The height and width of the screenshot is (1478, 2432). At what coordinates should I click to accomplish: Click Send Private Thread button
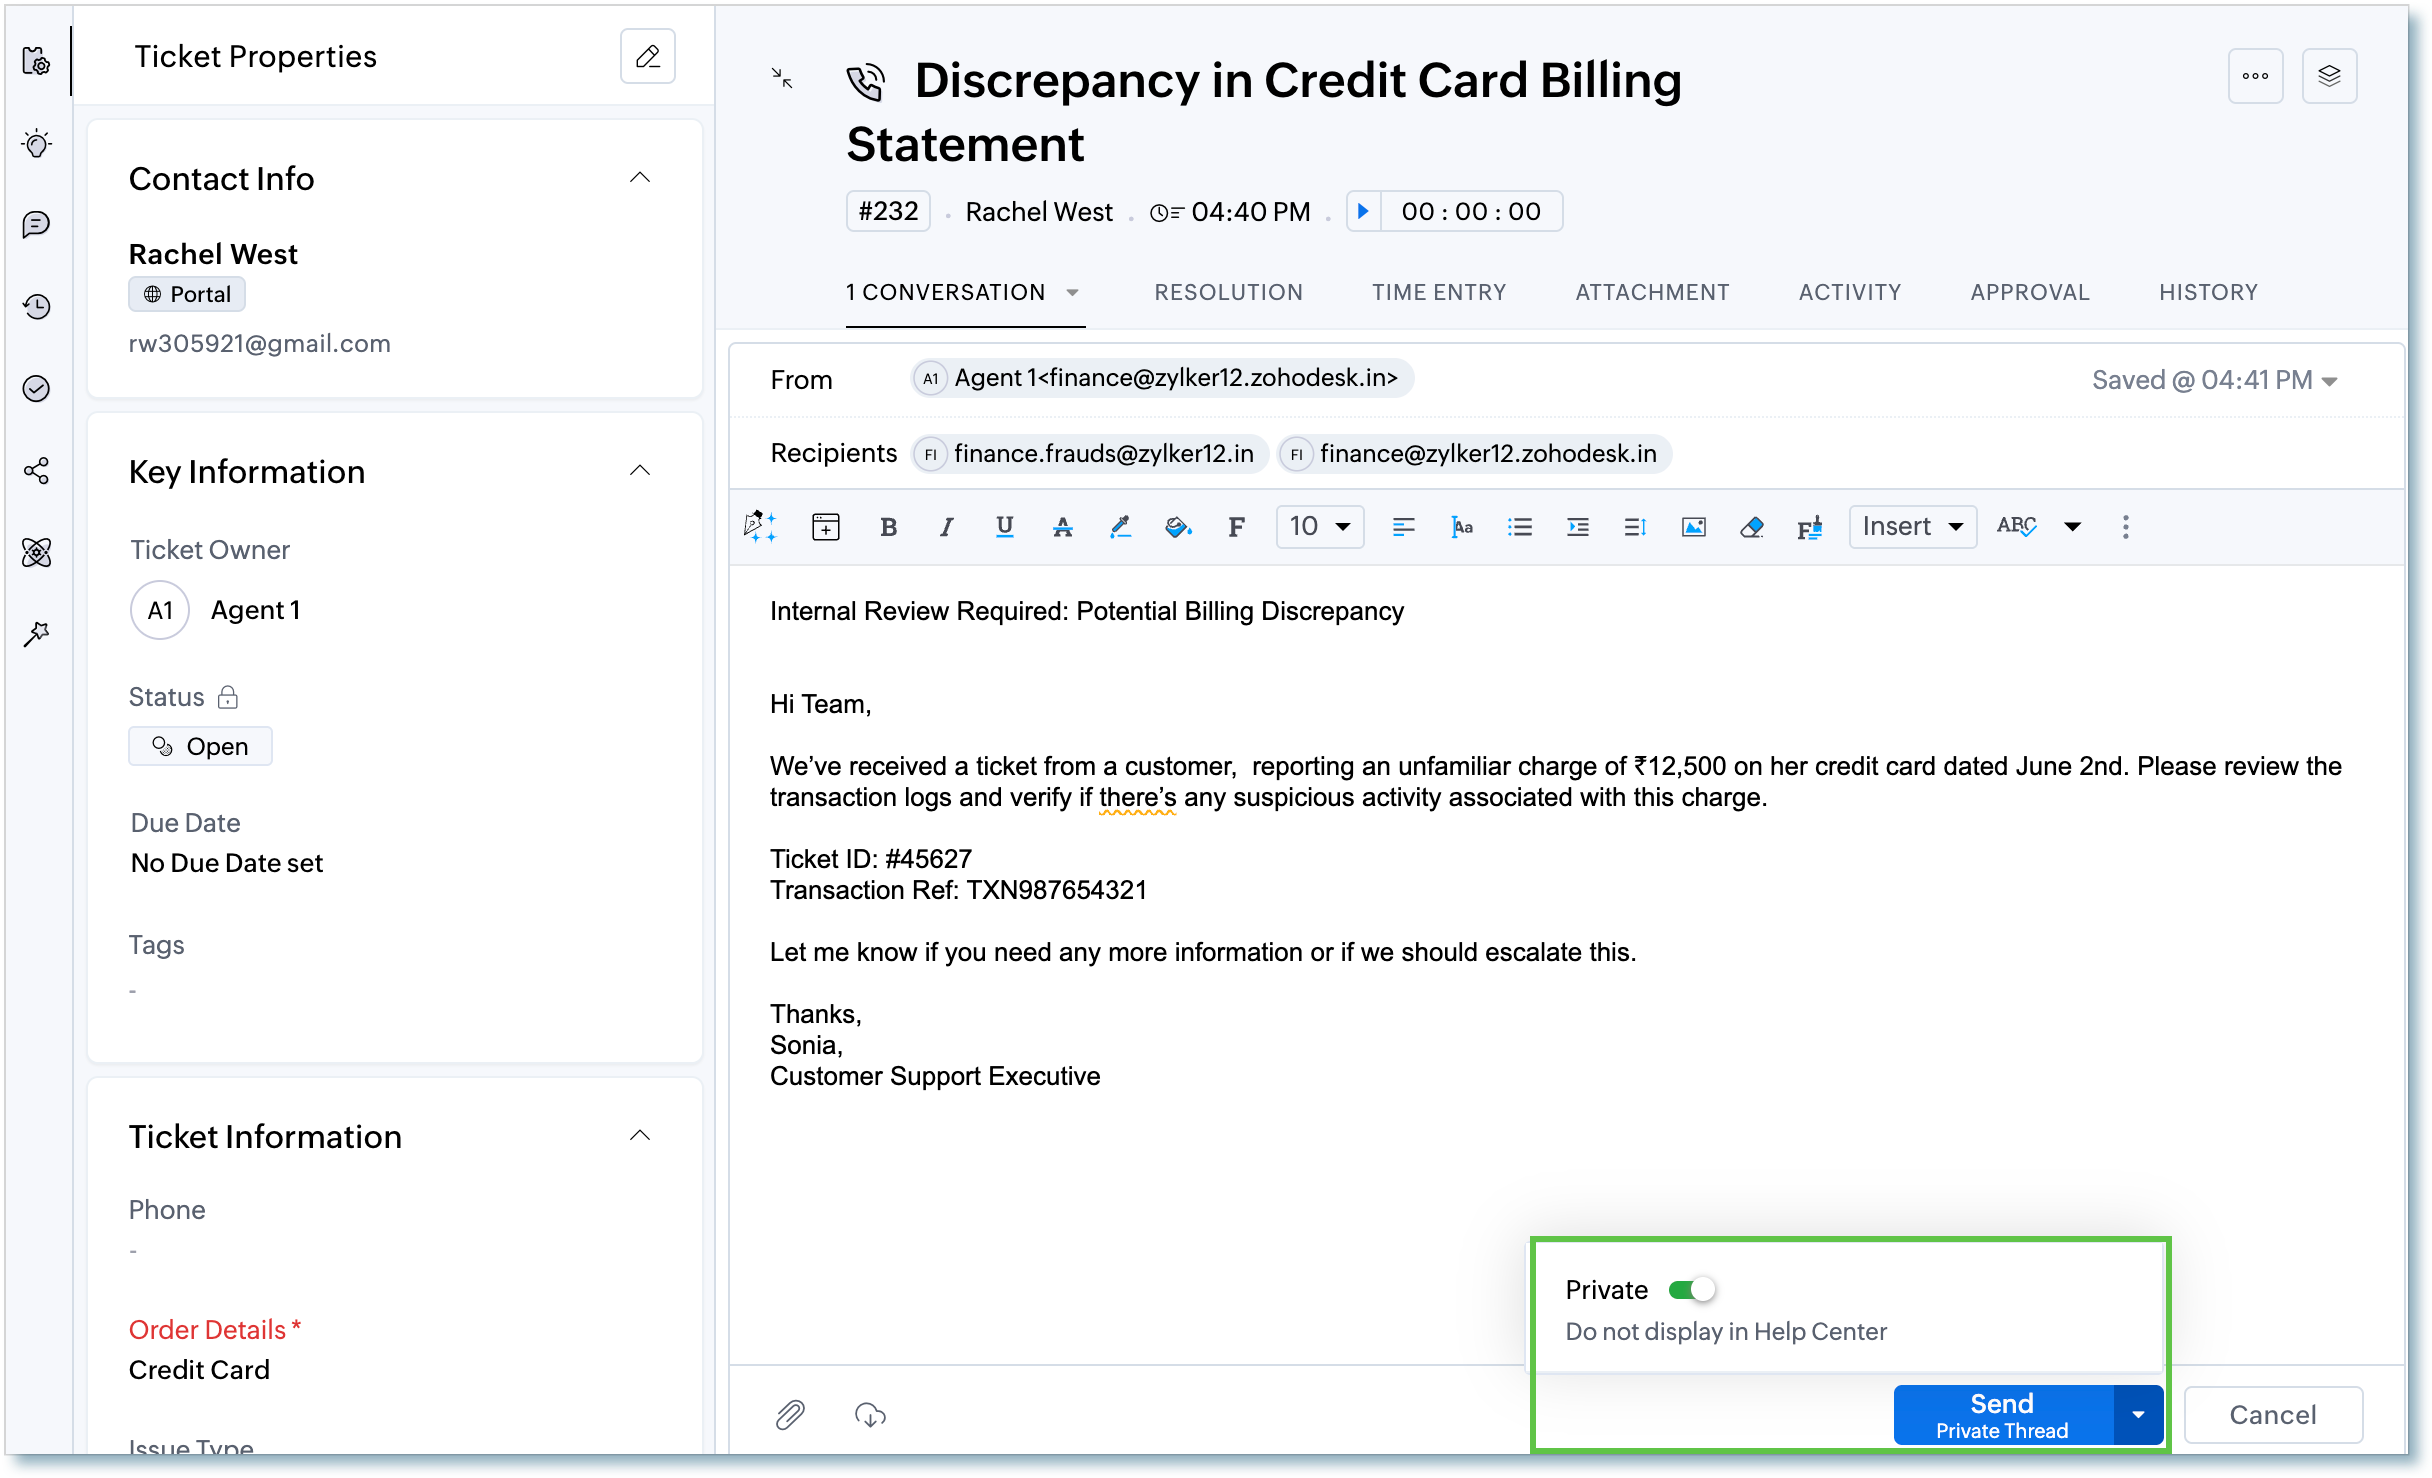point(2002,1414)
